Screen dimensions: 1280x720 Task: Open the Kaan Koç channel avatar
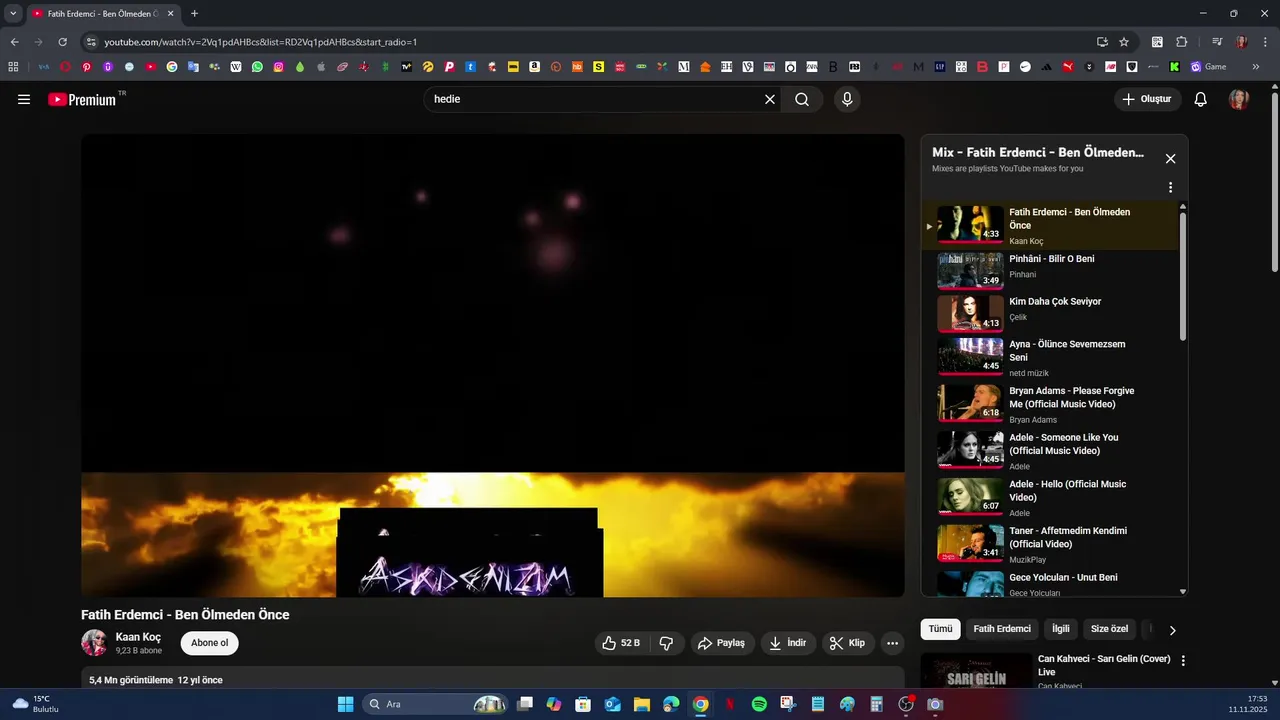pos(94,643)
